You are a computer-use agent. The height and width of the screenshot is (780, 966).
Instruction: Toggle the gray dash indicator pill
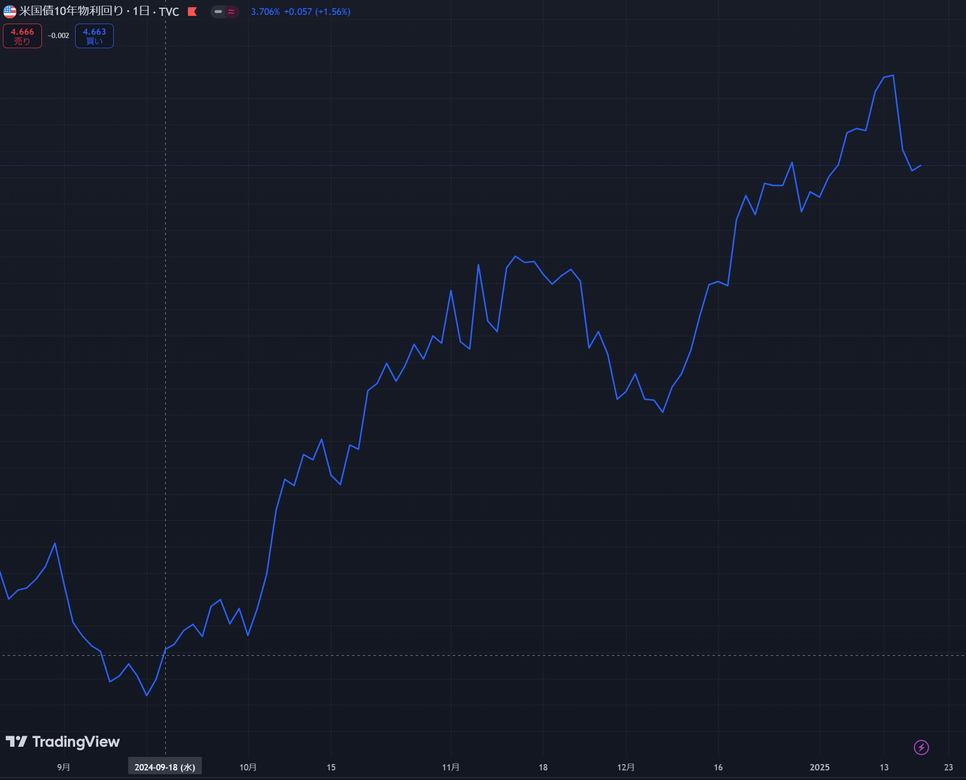(x=218, y=12)
